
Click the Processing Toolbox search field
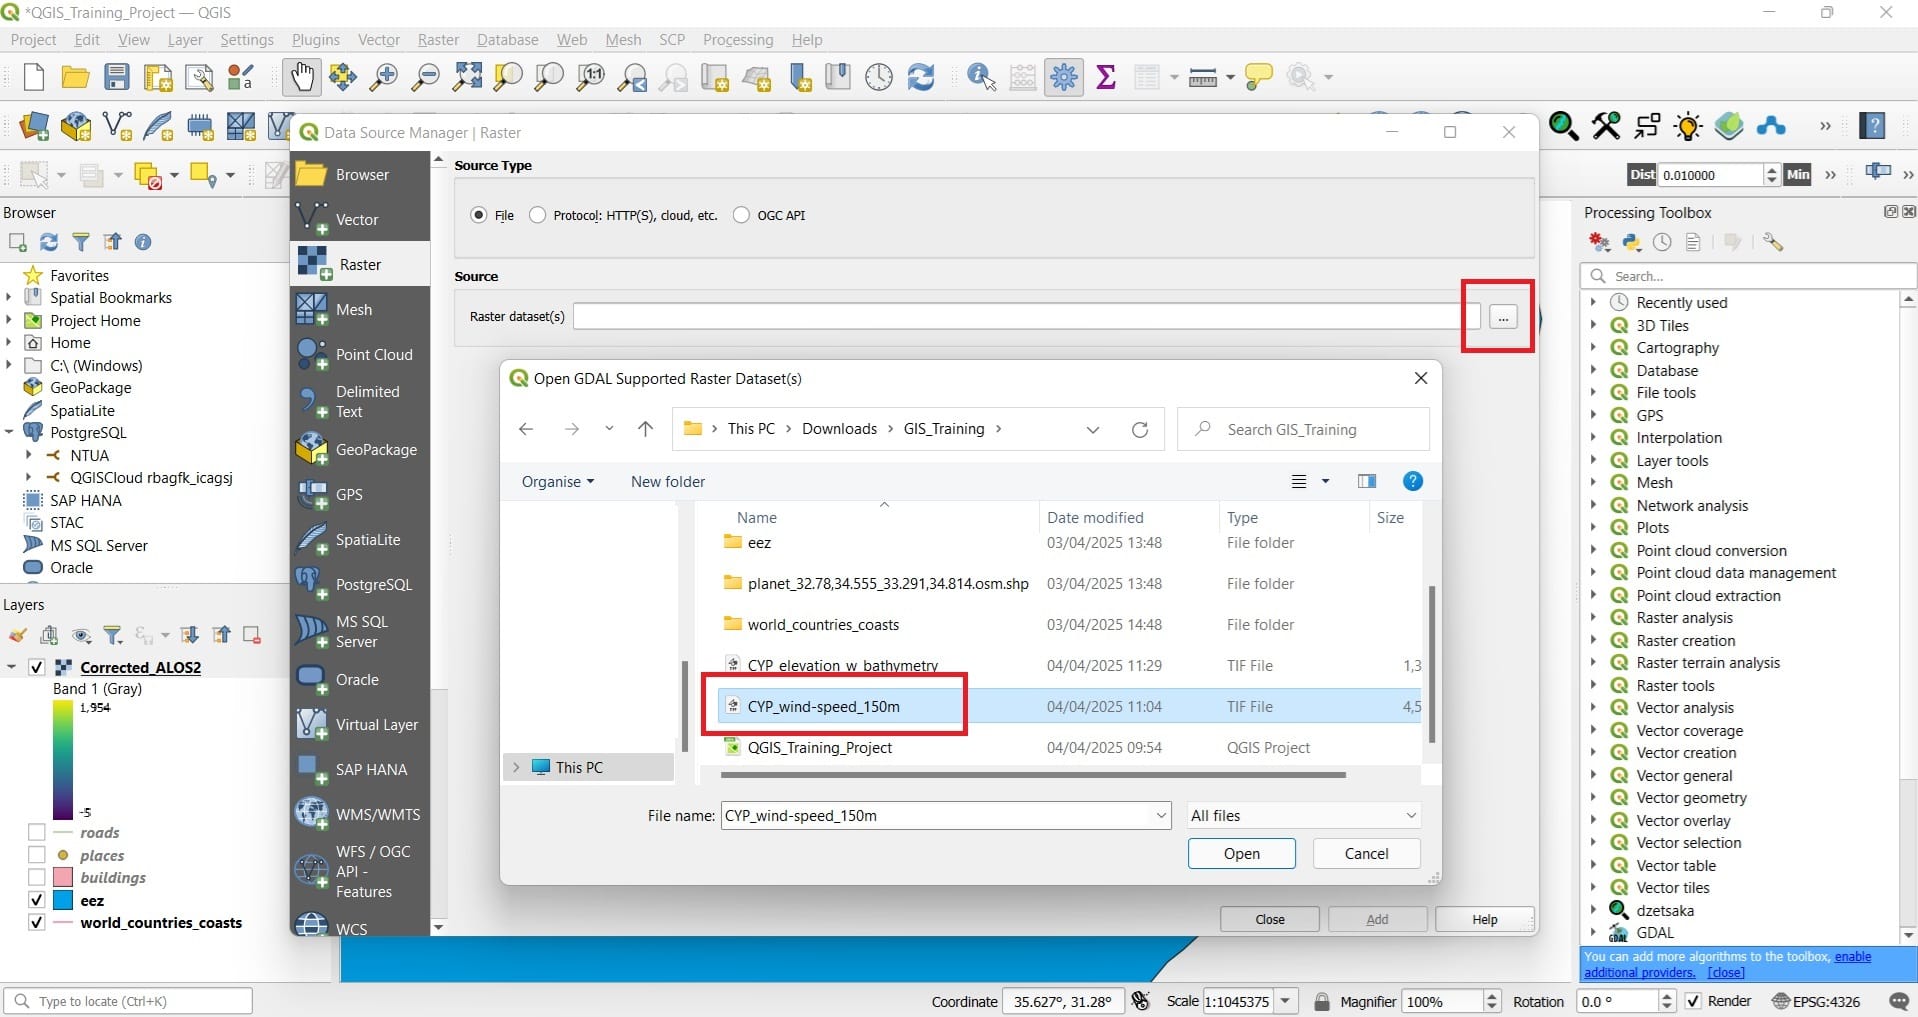click(x=1748, y=276)
